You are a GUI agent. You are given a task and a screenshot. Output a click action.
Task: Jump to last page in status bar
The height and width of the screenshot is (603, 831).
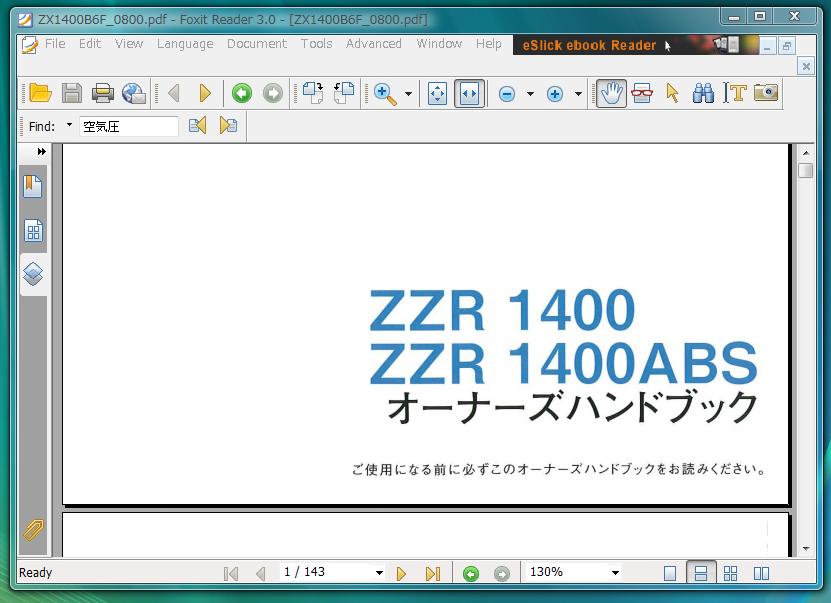[433, 573]
